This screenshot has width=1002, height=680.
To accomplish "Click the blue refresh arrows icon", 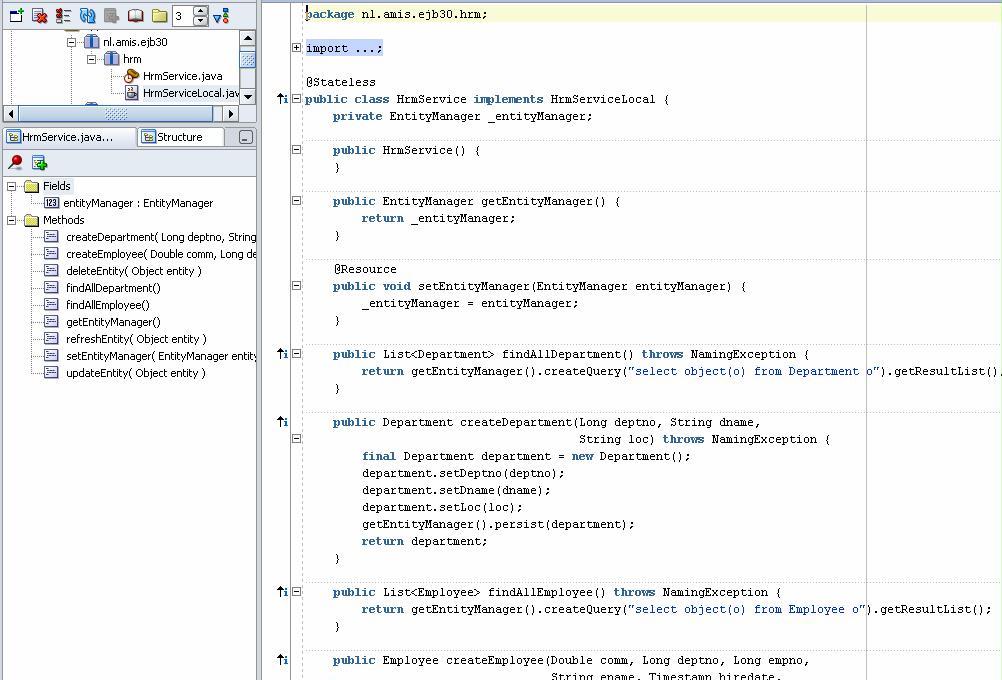I will tap(88, 15).
